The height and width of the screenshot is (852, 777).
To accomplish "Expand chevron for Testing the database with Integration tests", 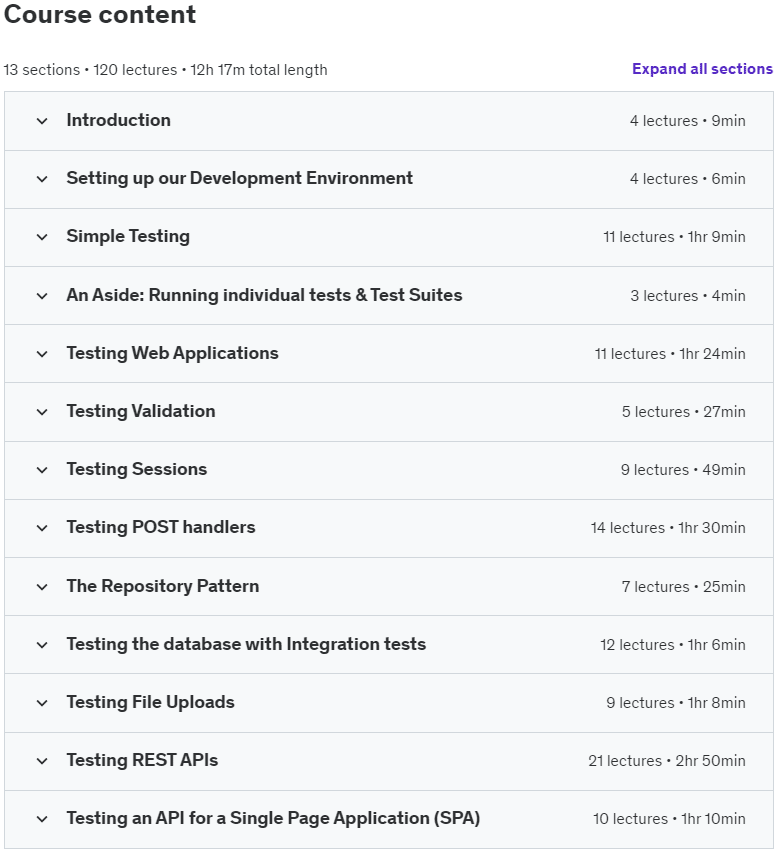I will click(42, 645).
